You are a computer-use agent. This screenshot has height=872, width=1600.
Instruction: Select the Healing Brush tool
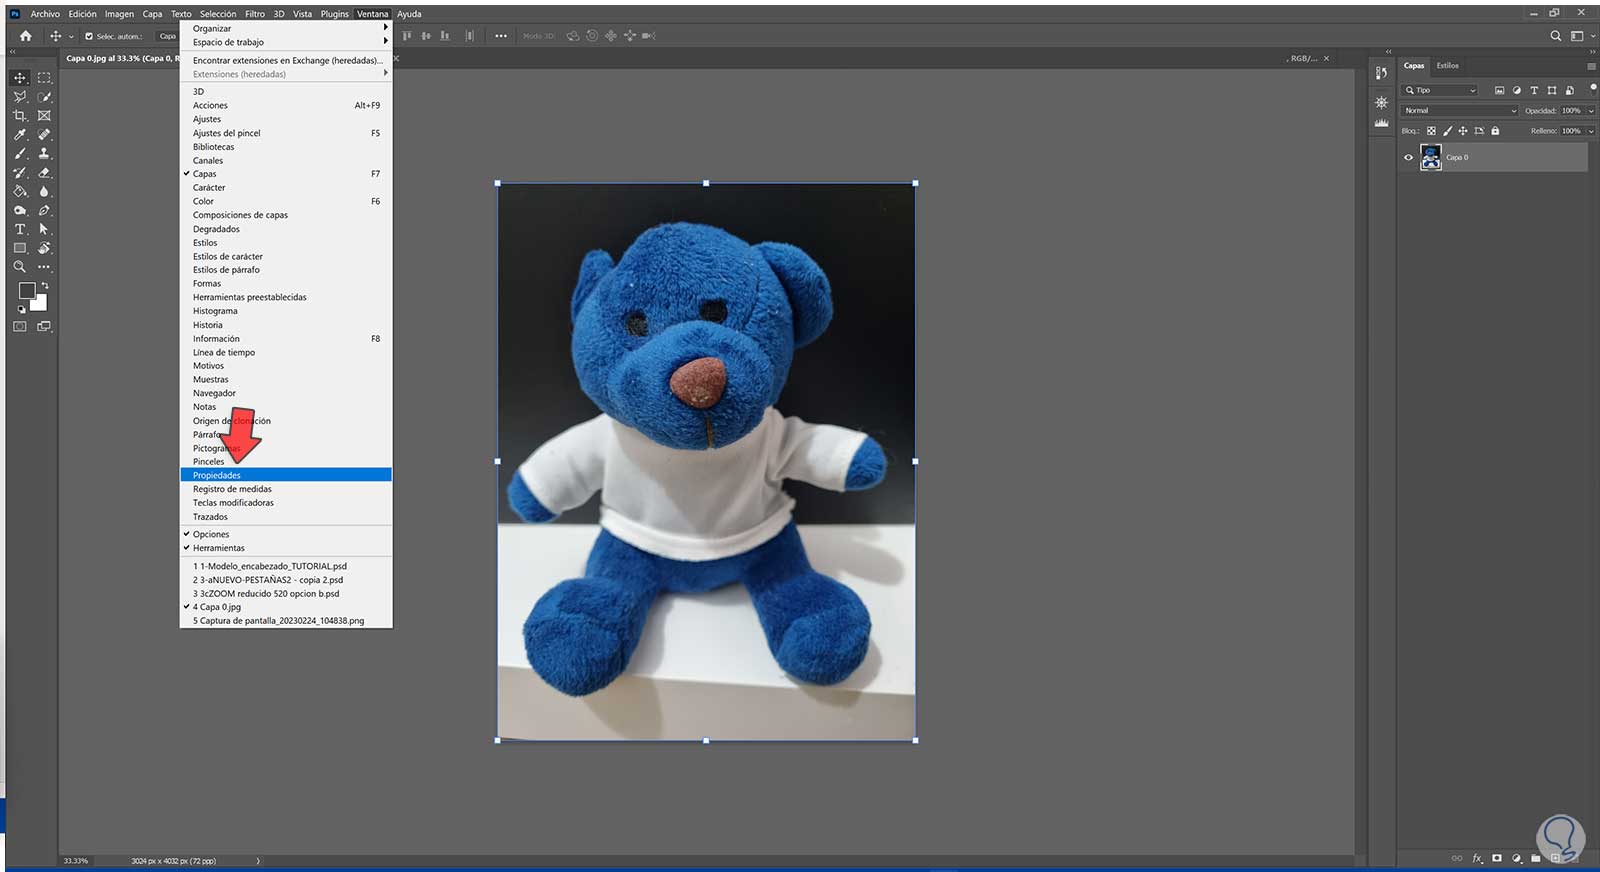[44, 135]
